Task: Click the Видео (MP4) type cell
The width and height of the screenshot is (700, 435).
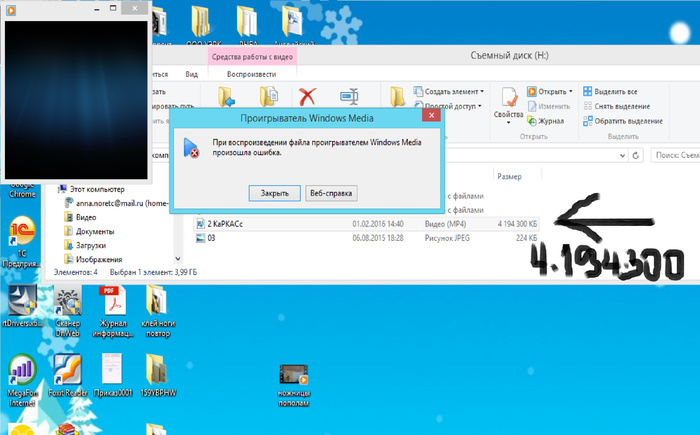Action: coord(447,224)
